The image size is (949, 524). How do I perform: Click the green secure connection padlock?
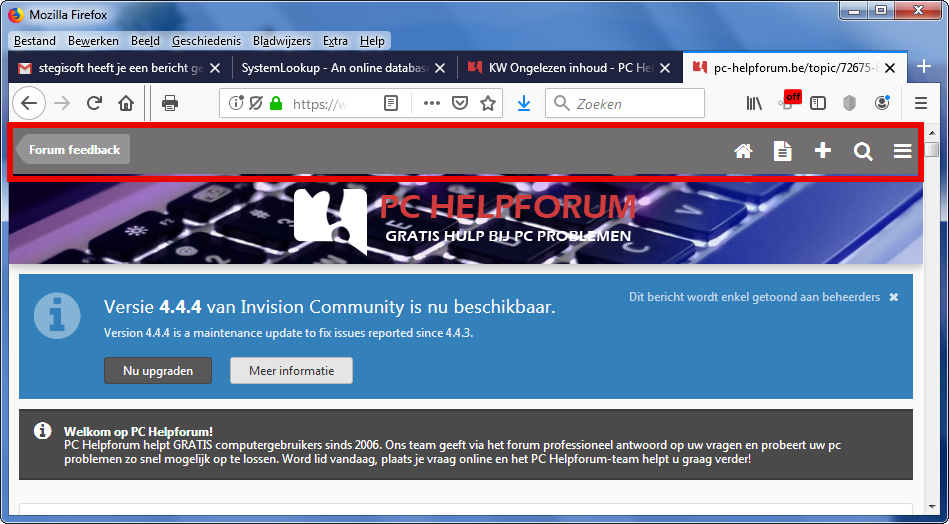[x=276, y=103]
